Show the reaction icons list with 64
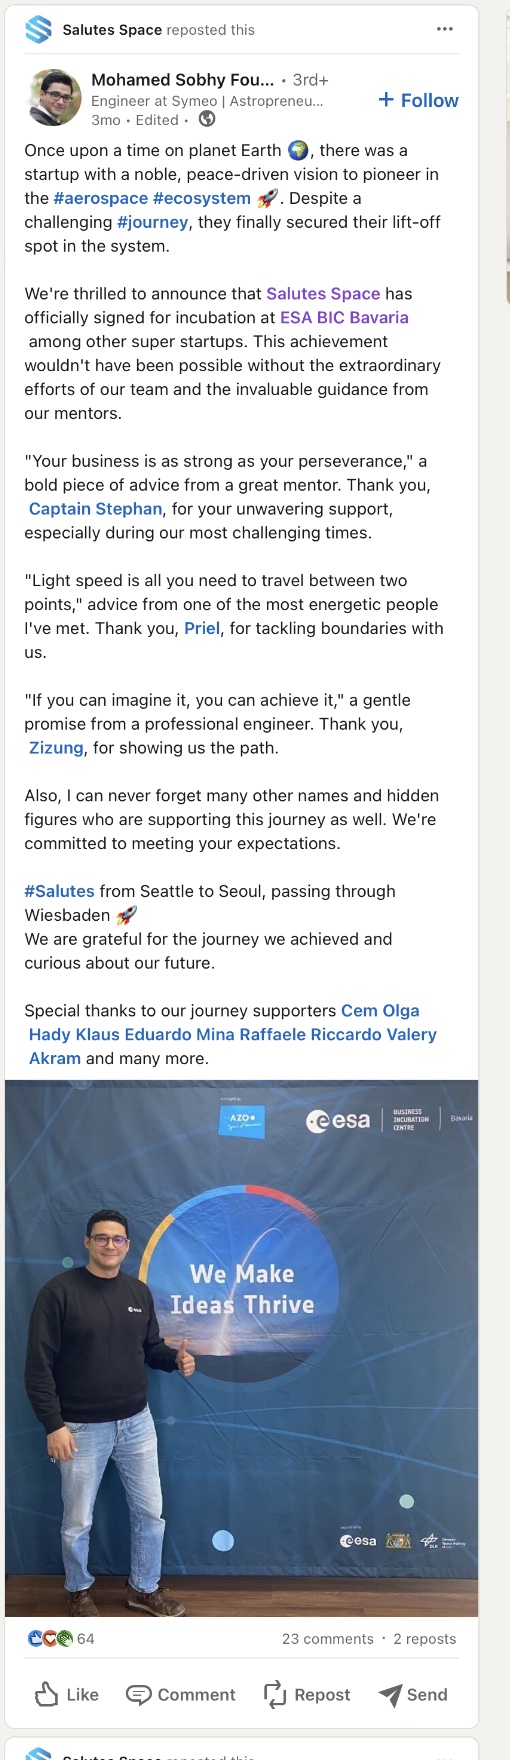This screenshot has width=510, height=1760. [x=61, y=1638]
